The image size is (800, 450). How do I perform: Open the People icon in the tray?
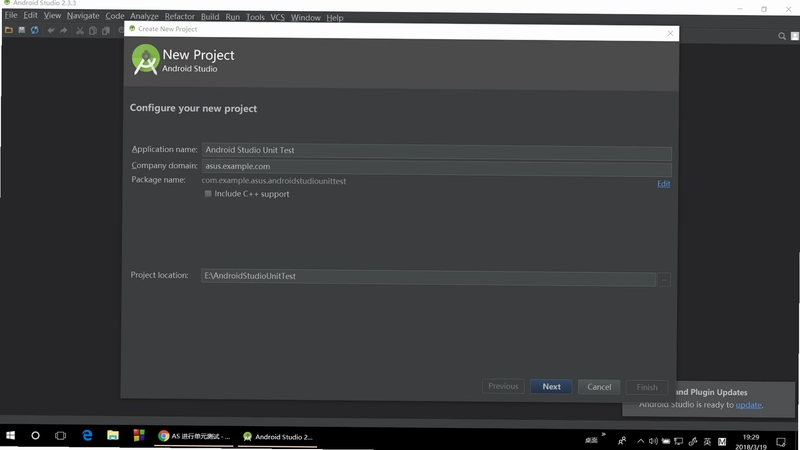(x=622, y=441)
